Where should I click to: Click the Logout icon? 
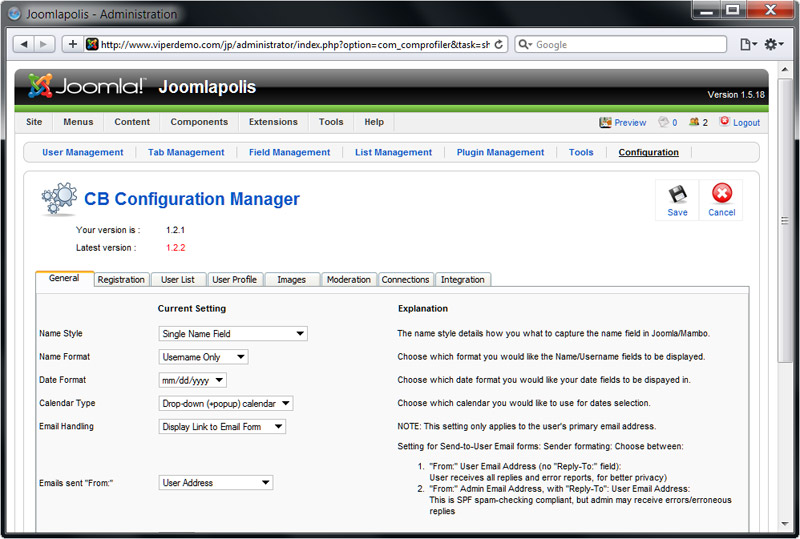pos(724,121)
